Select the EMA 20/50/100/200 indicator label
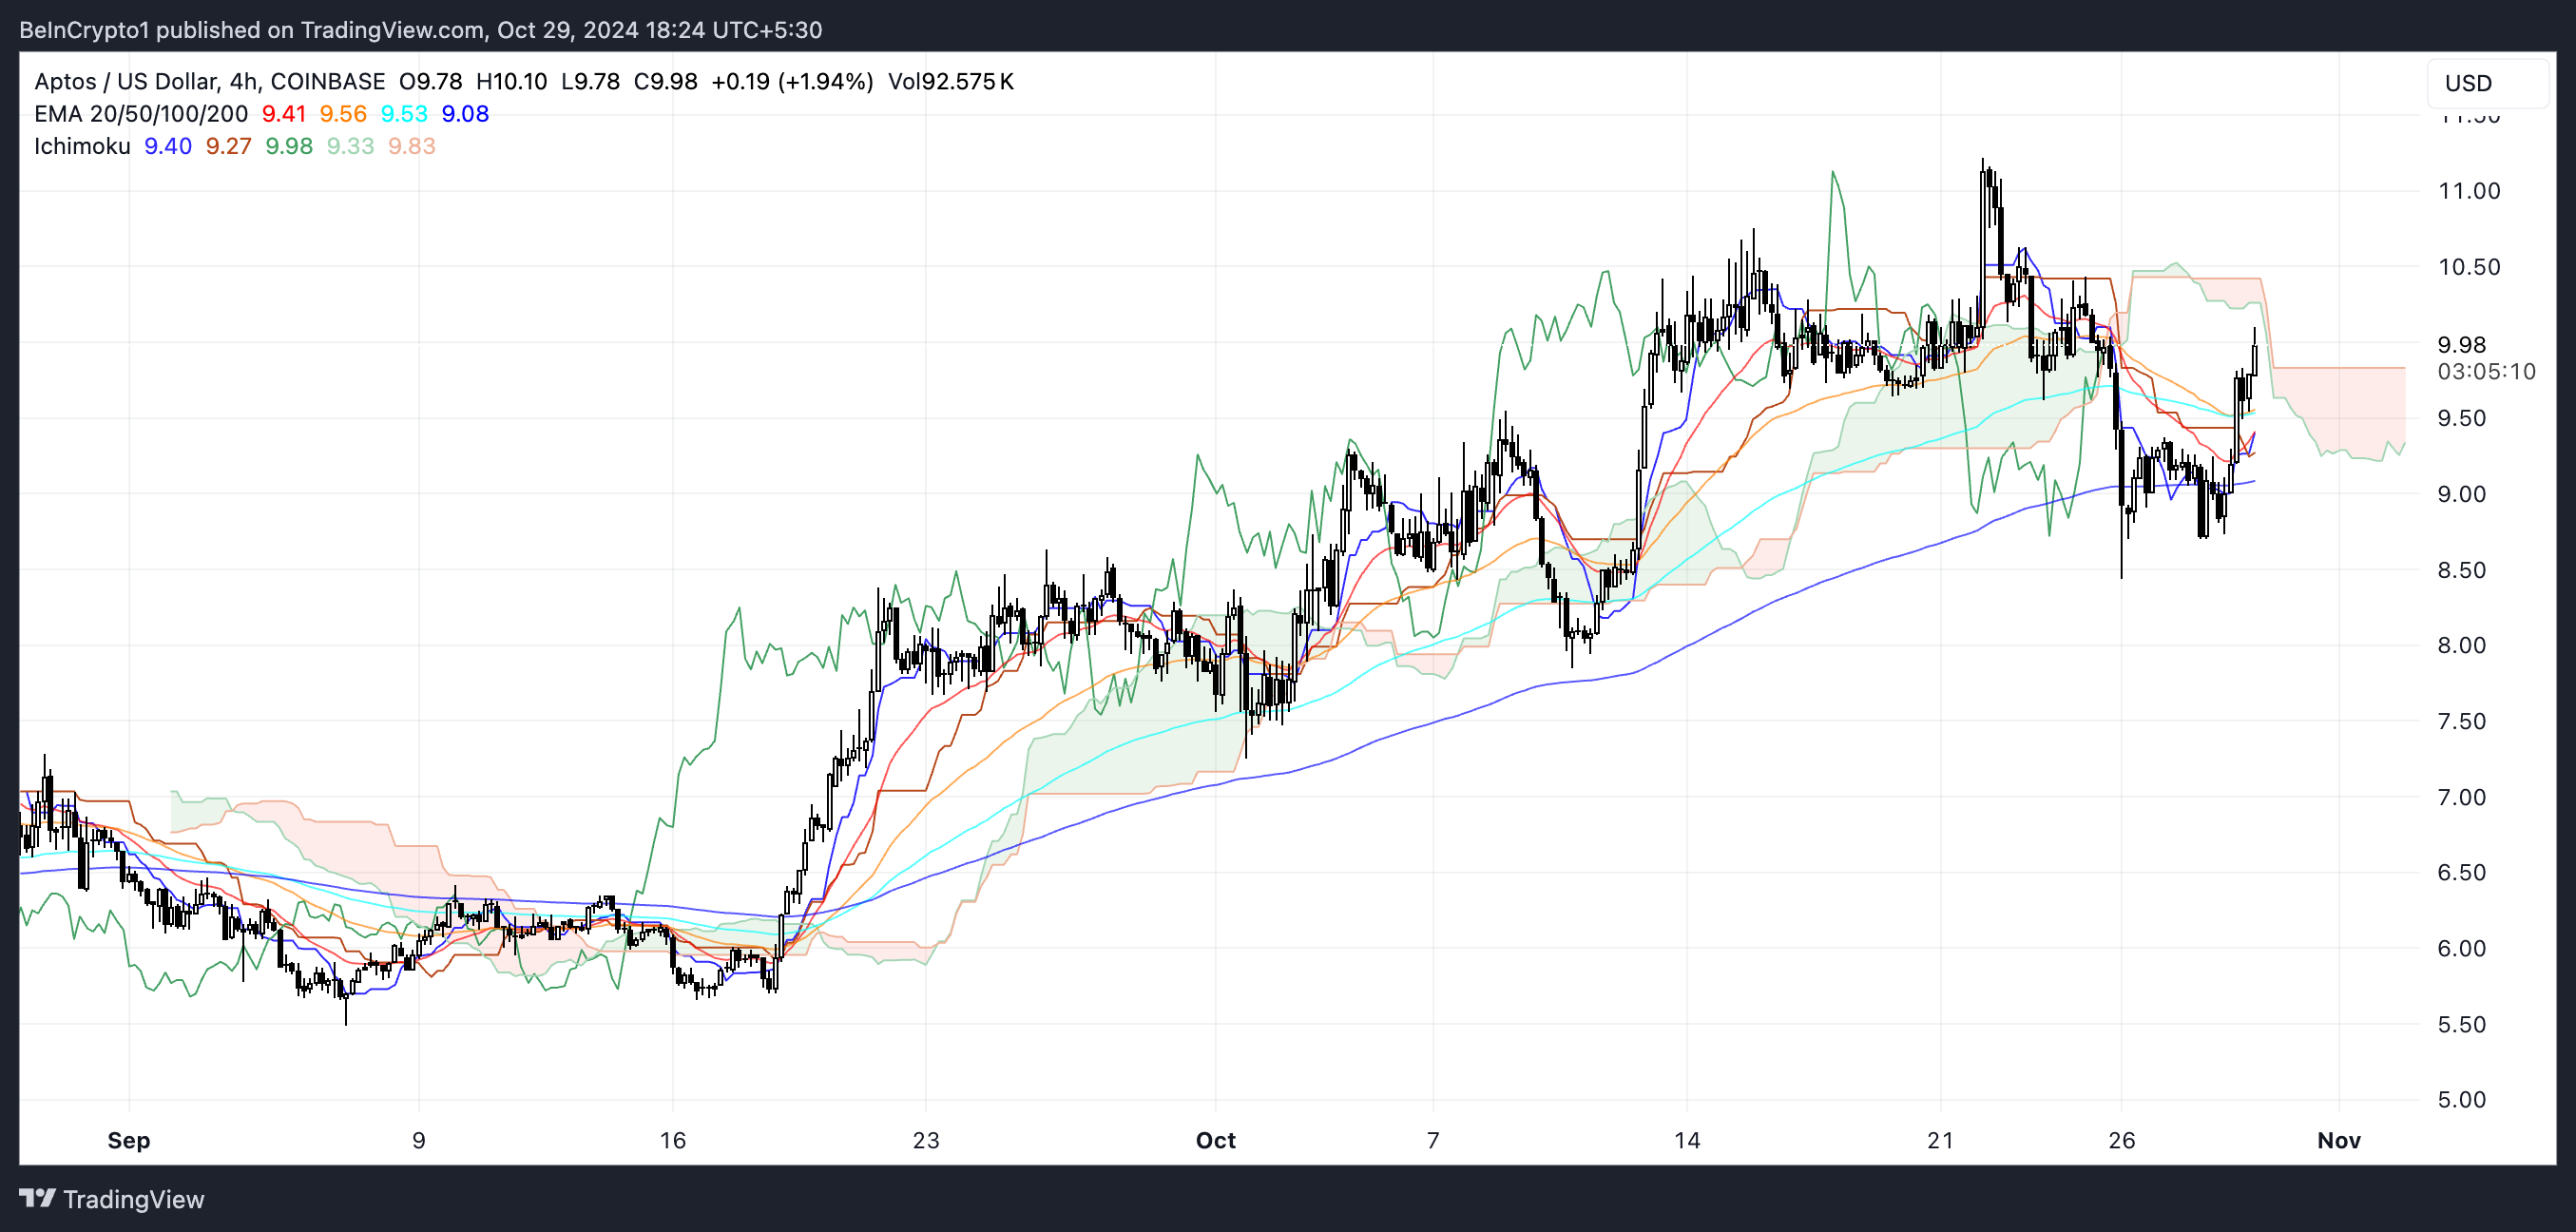 tap(141, 114)
